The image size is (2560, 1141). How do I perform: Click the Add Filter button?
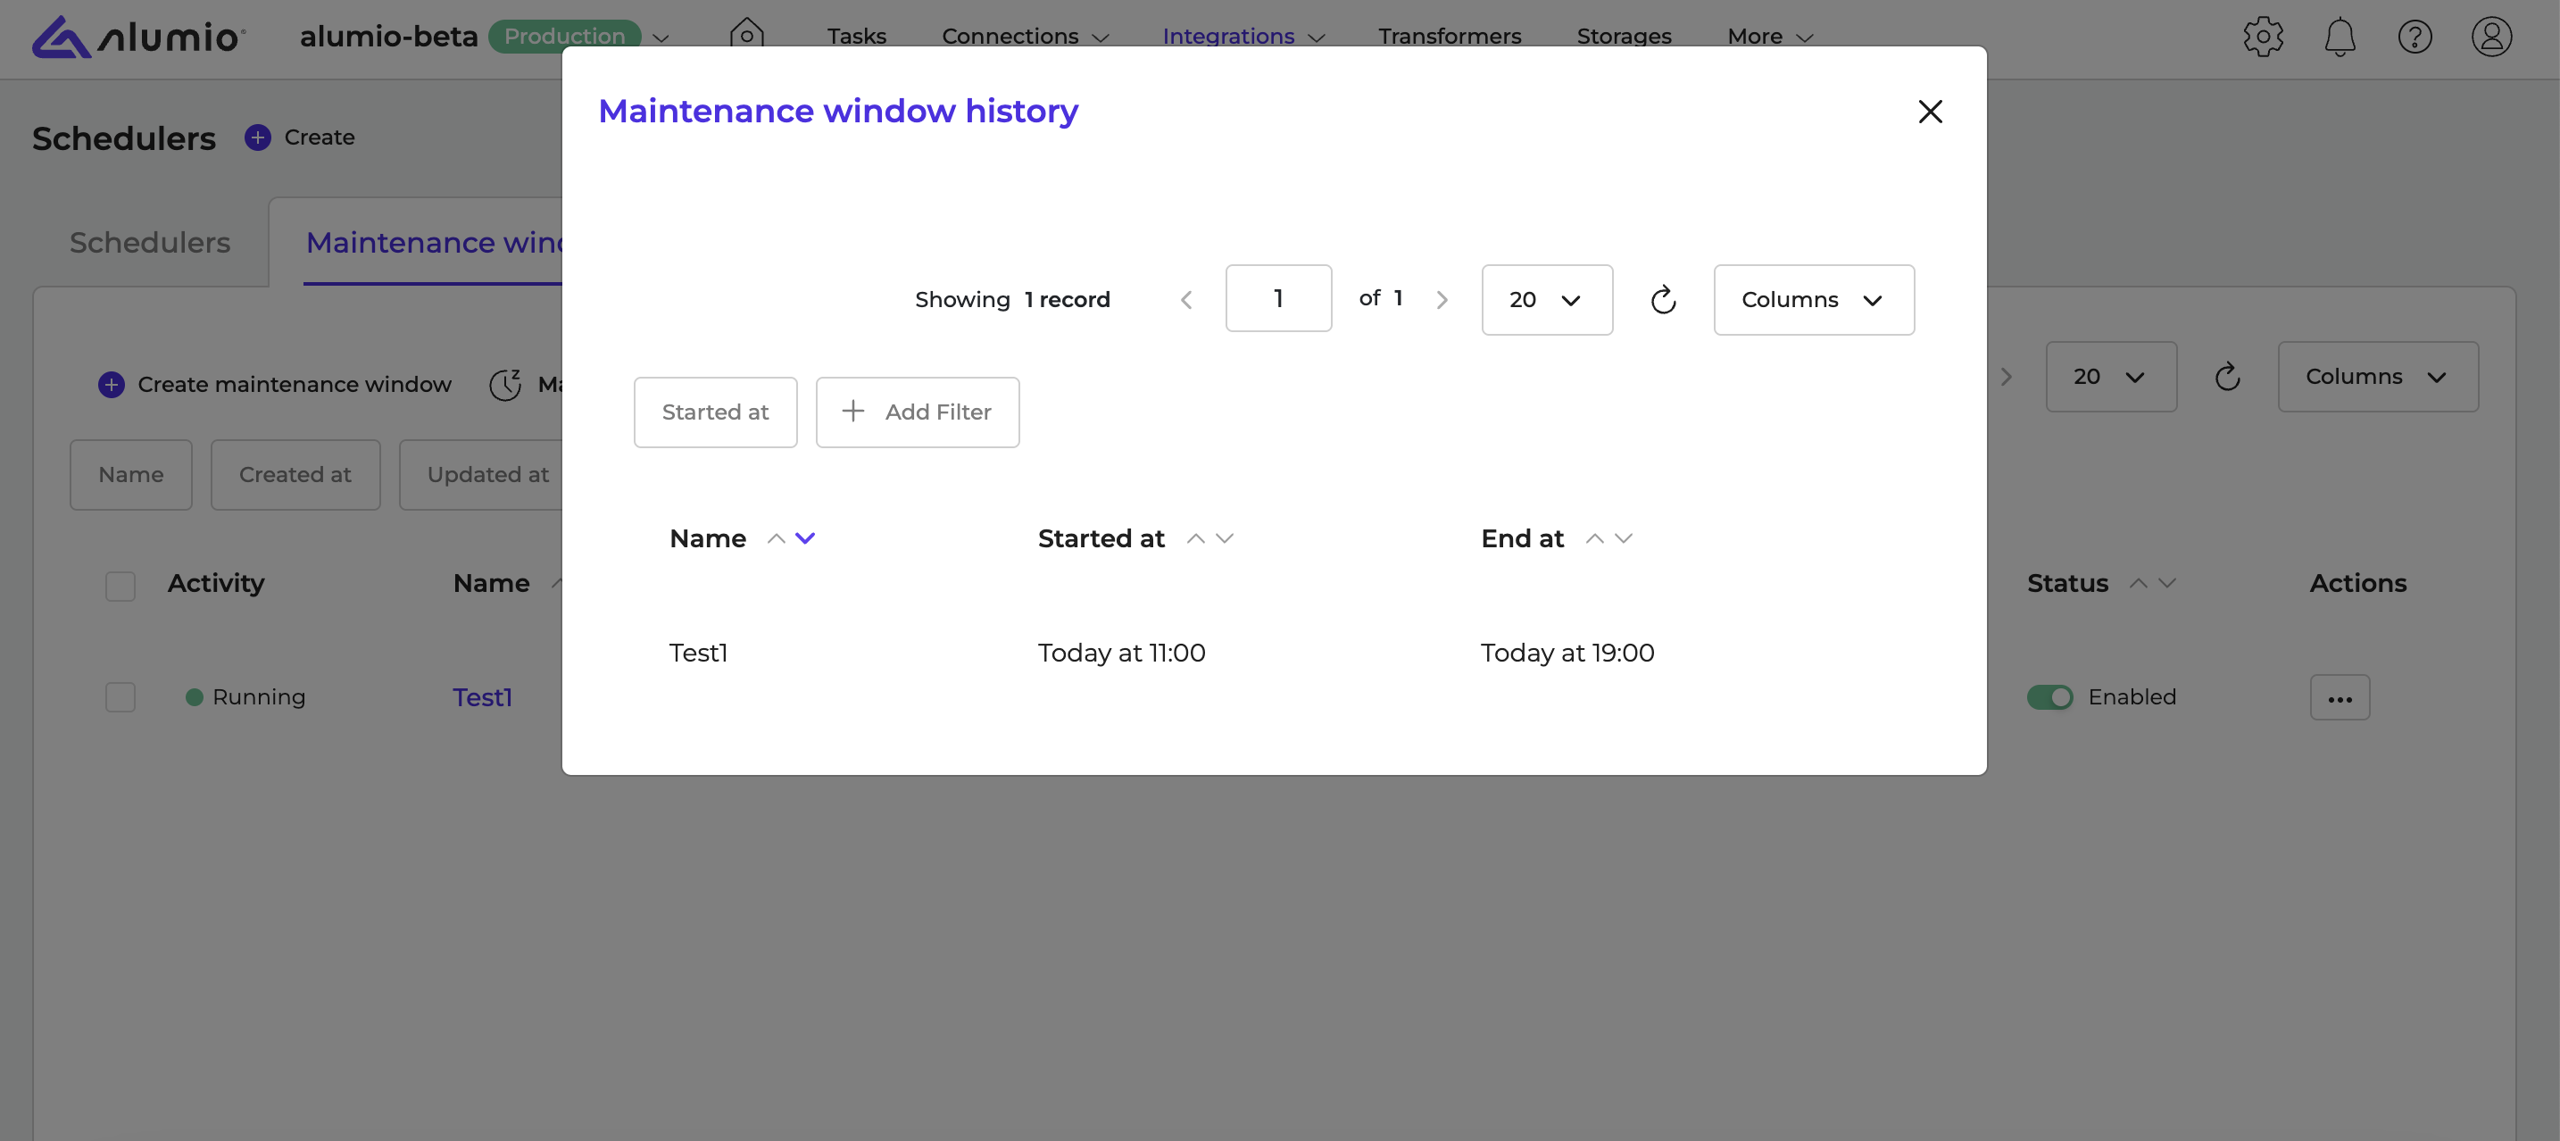[x=917, y=412]
